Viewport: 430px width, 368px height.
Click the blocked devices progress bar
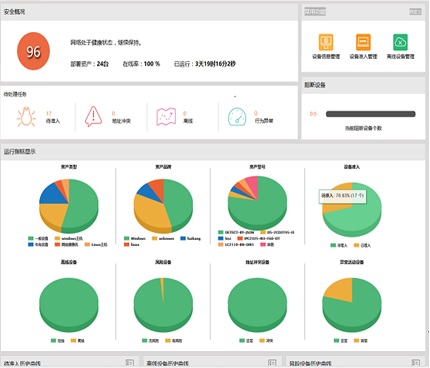tap(371, 114)
